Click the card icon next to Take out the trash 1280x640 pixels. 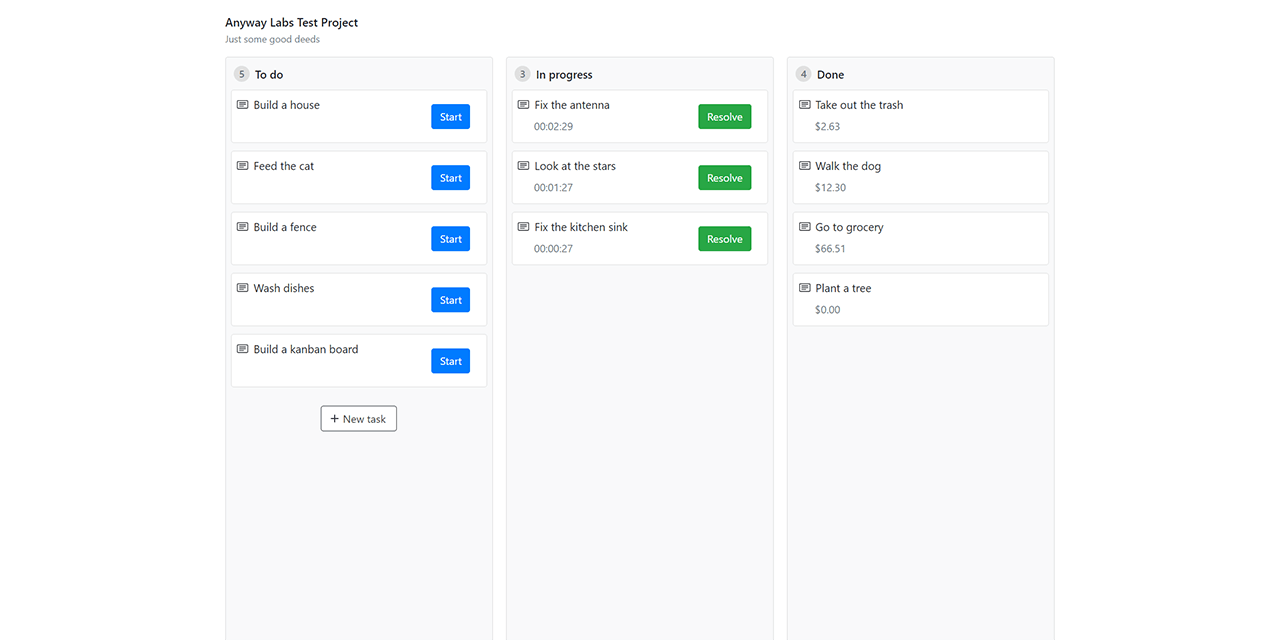tap(804, 105)
